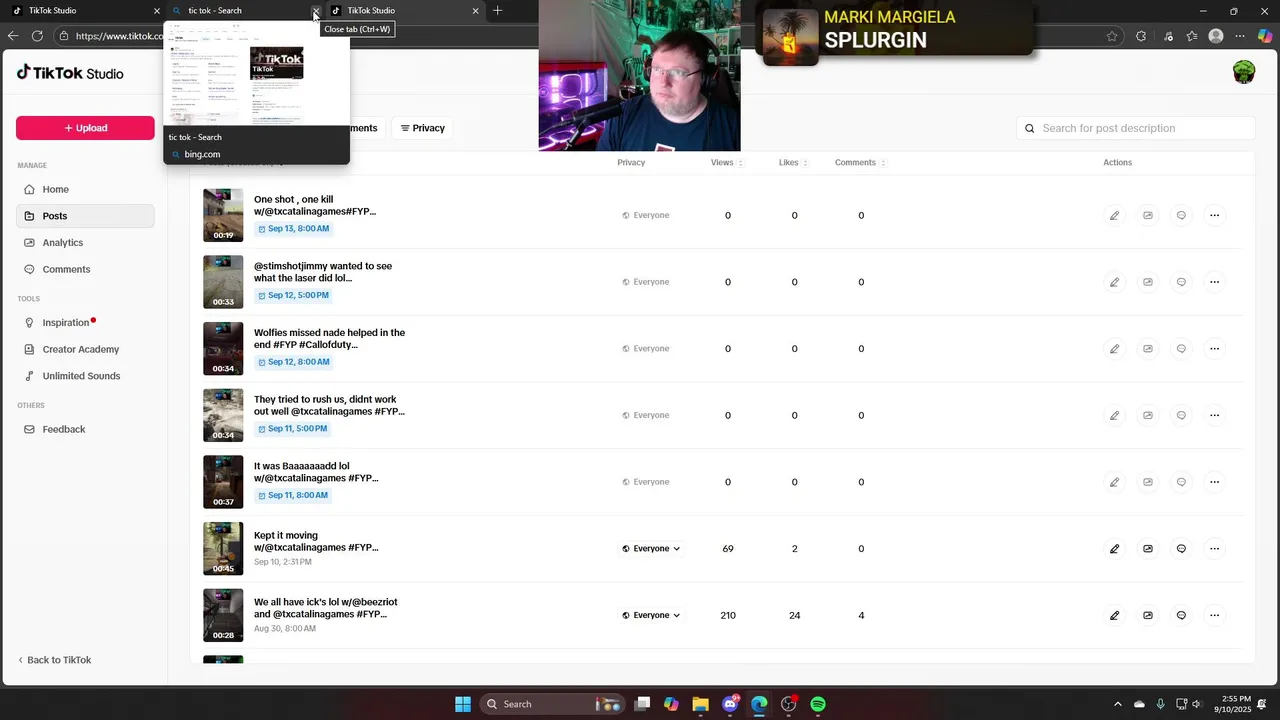Open the browser profile icon in toolbar
The width and height of the screenshot is (1280, 720).
1216,36
